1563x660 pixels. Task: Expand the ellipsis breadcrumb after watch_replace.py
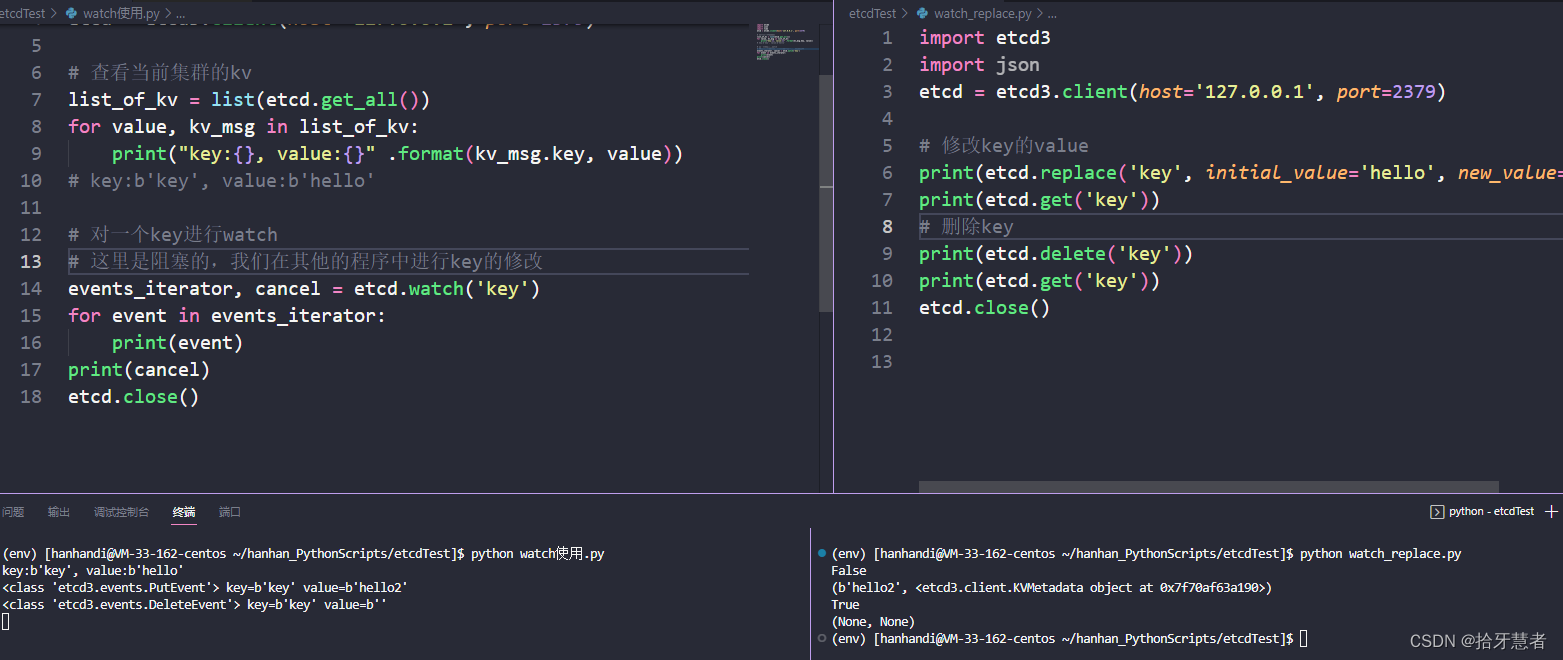[x=1051, y=14]
